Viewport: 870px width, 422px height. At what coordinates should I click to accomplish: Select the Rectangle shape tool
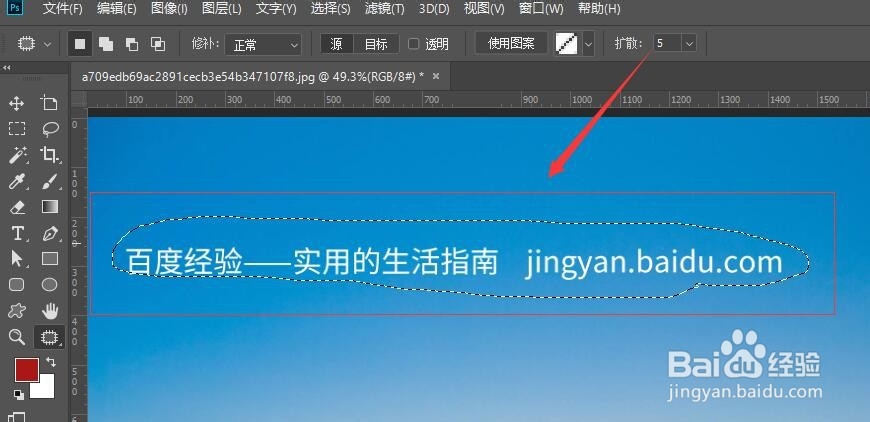click(x=50, y=259)
